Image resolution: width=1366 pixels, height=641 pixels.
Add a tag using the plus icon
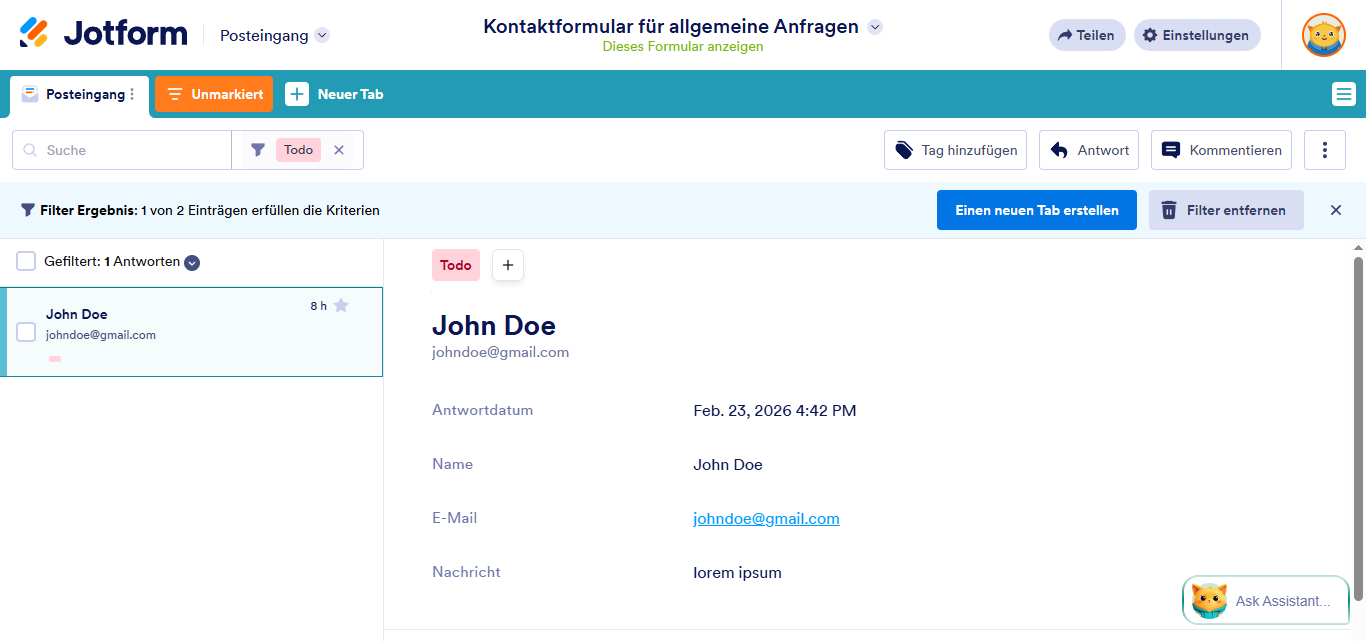tap(507, 264)
